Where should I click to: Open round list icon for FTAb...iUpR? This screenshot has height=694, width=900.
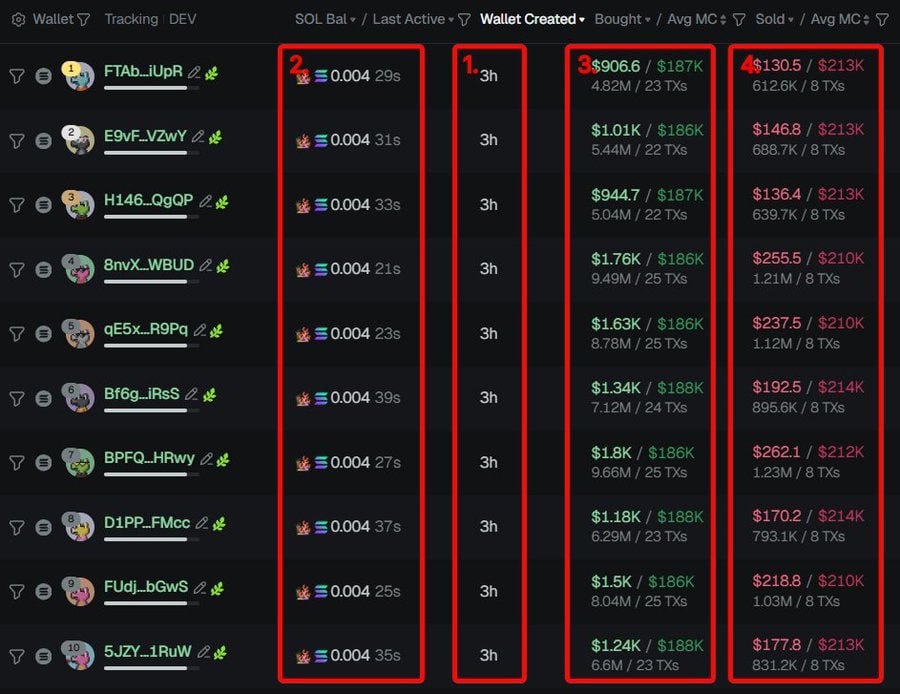click(43, 76)
